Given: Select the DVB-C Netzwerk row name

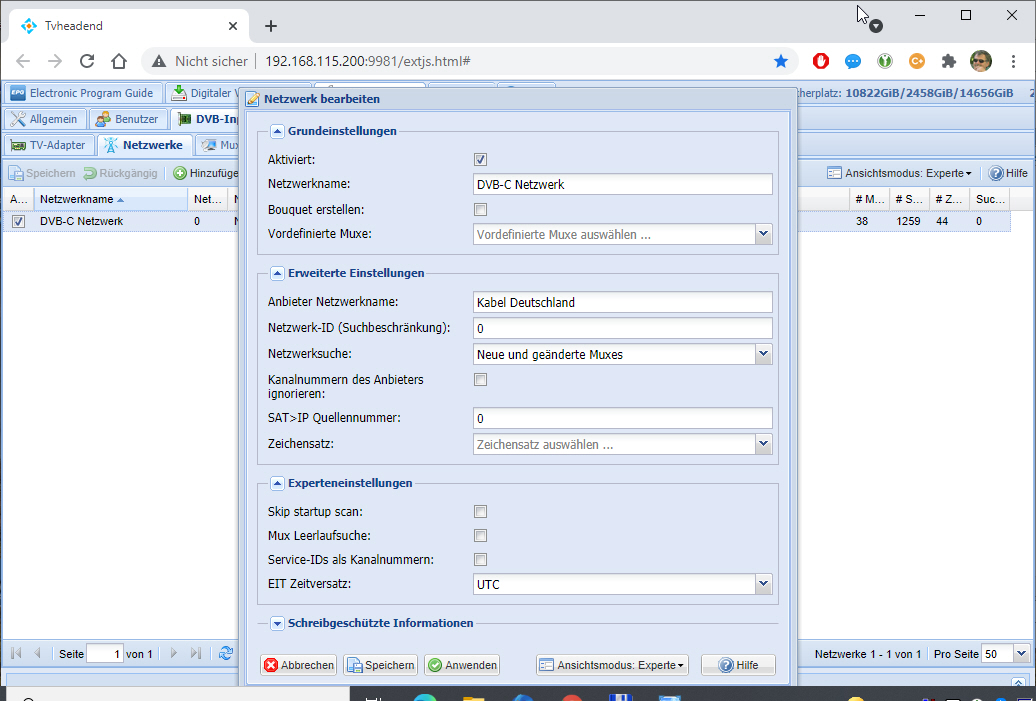Looking at the screenshot, I should click(81, 221).
